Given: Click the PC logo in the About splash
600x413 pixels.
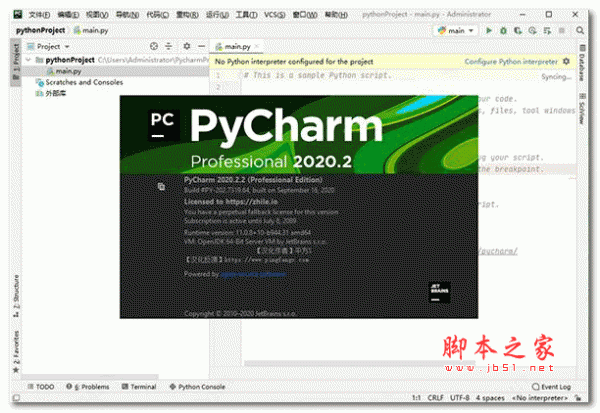Looking at the screenshot, I should [163, 126].
